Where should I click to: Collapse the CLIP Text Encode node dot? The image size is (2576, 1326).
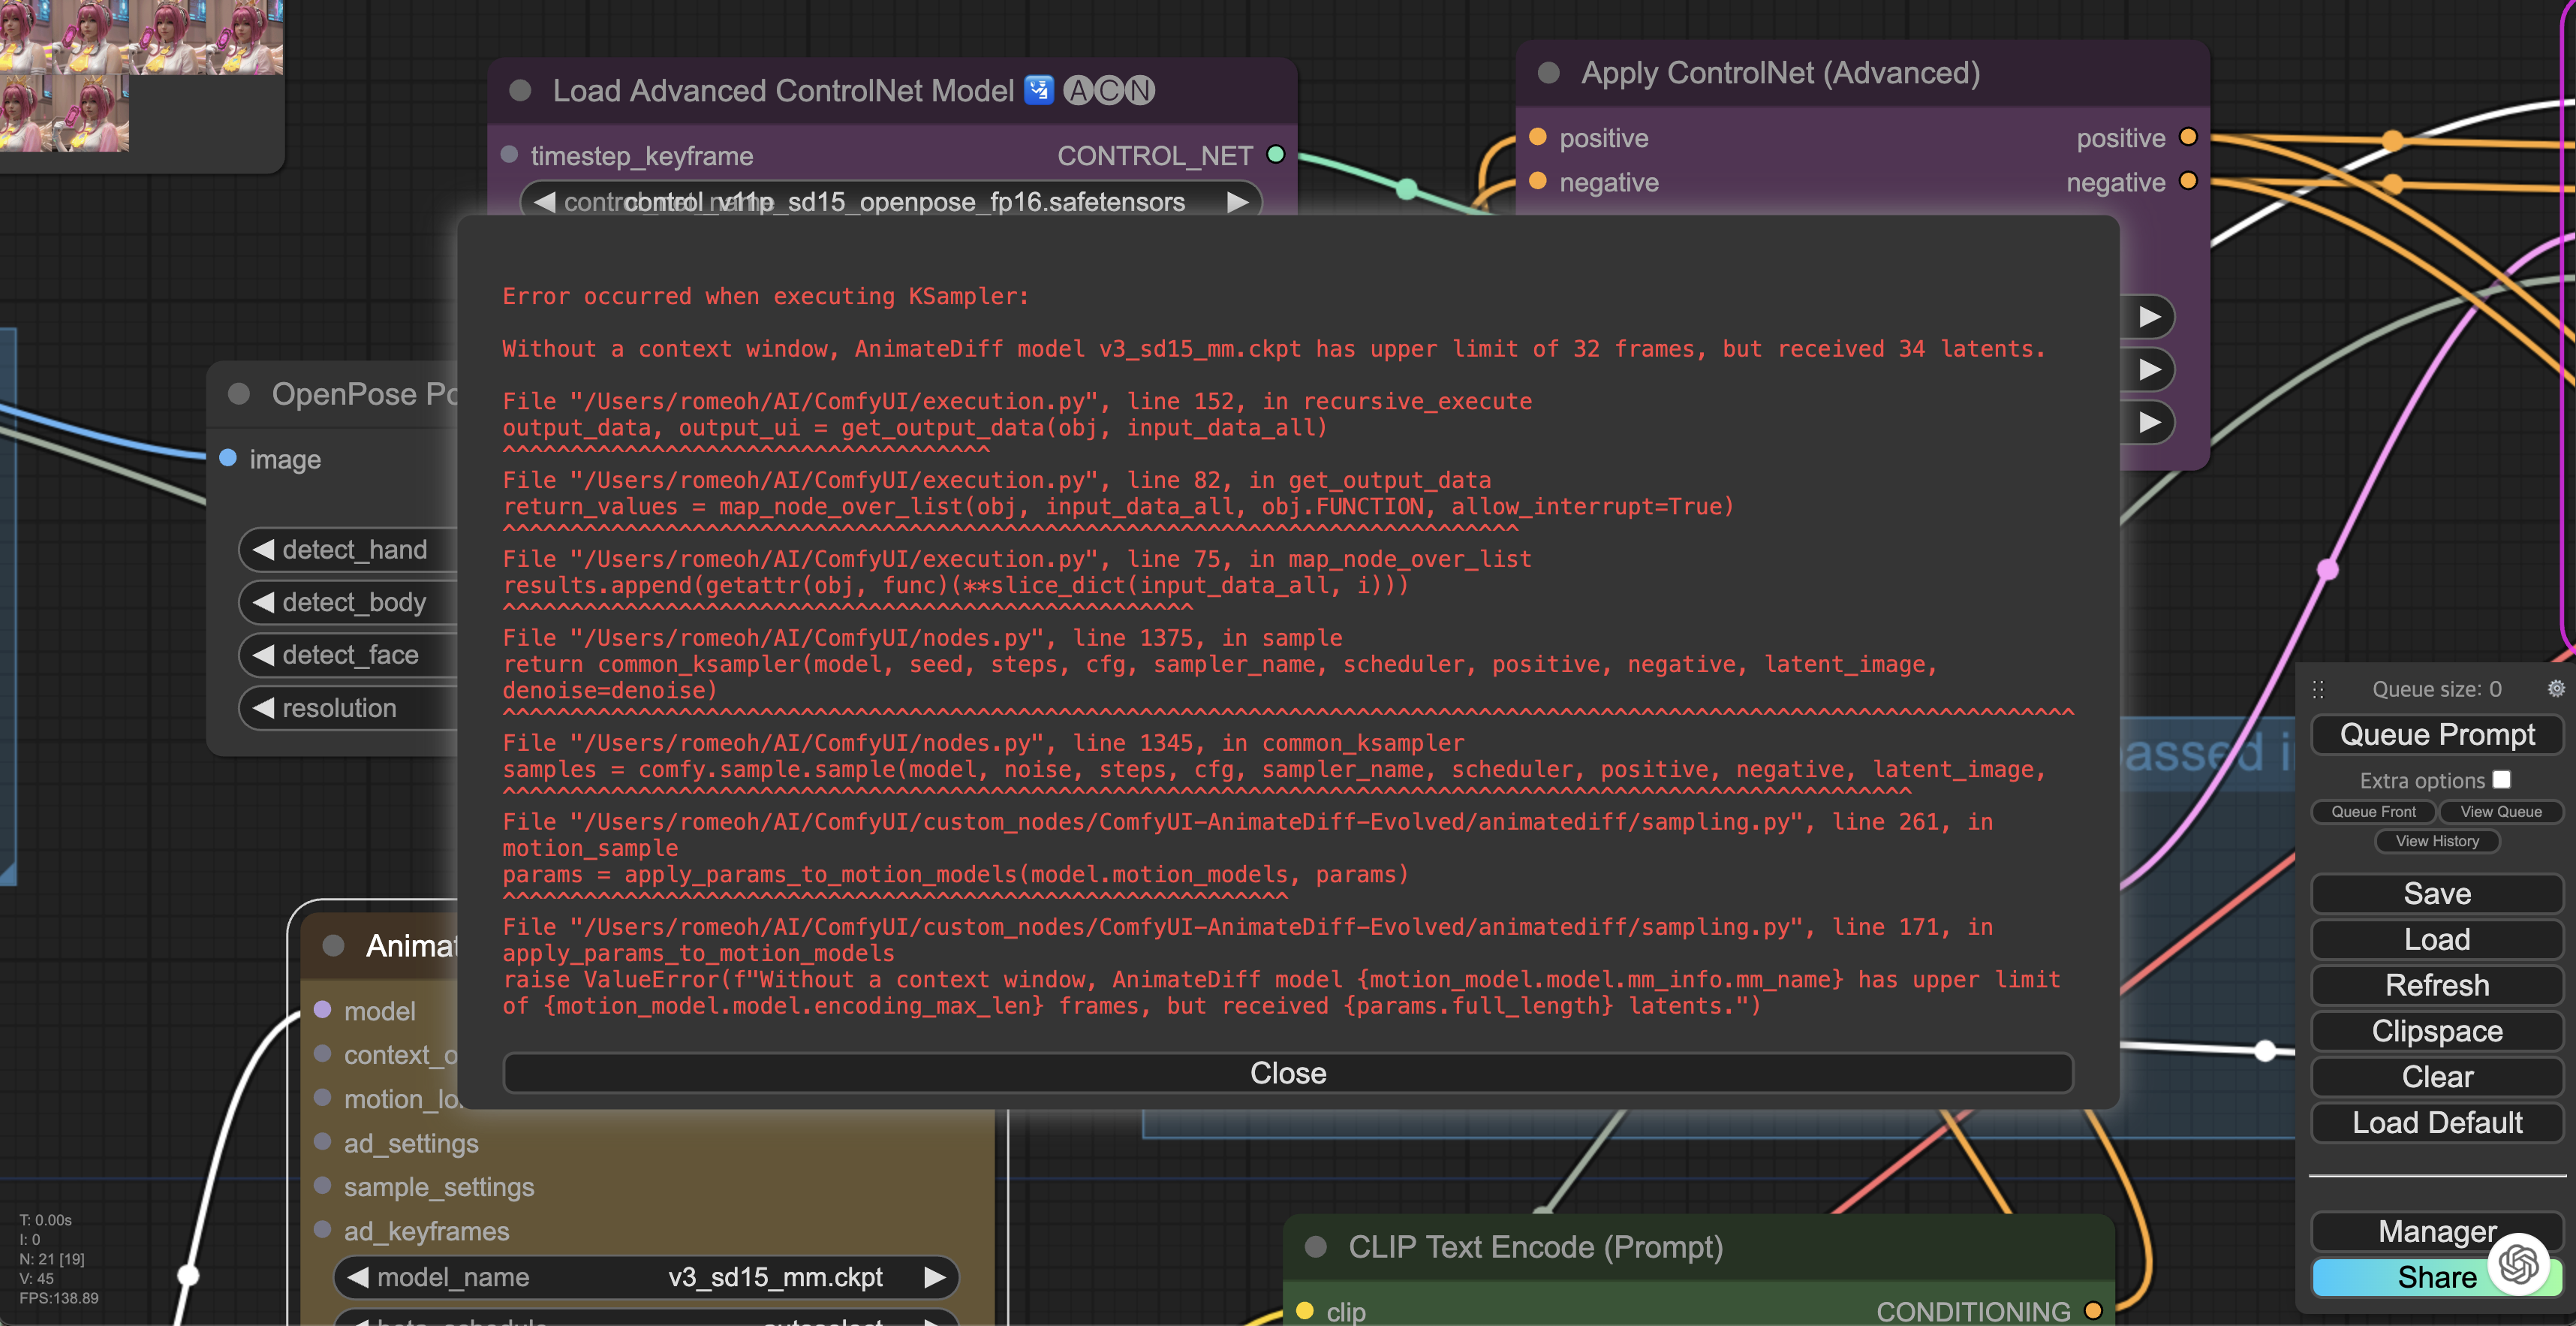click(1315, 1247)
